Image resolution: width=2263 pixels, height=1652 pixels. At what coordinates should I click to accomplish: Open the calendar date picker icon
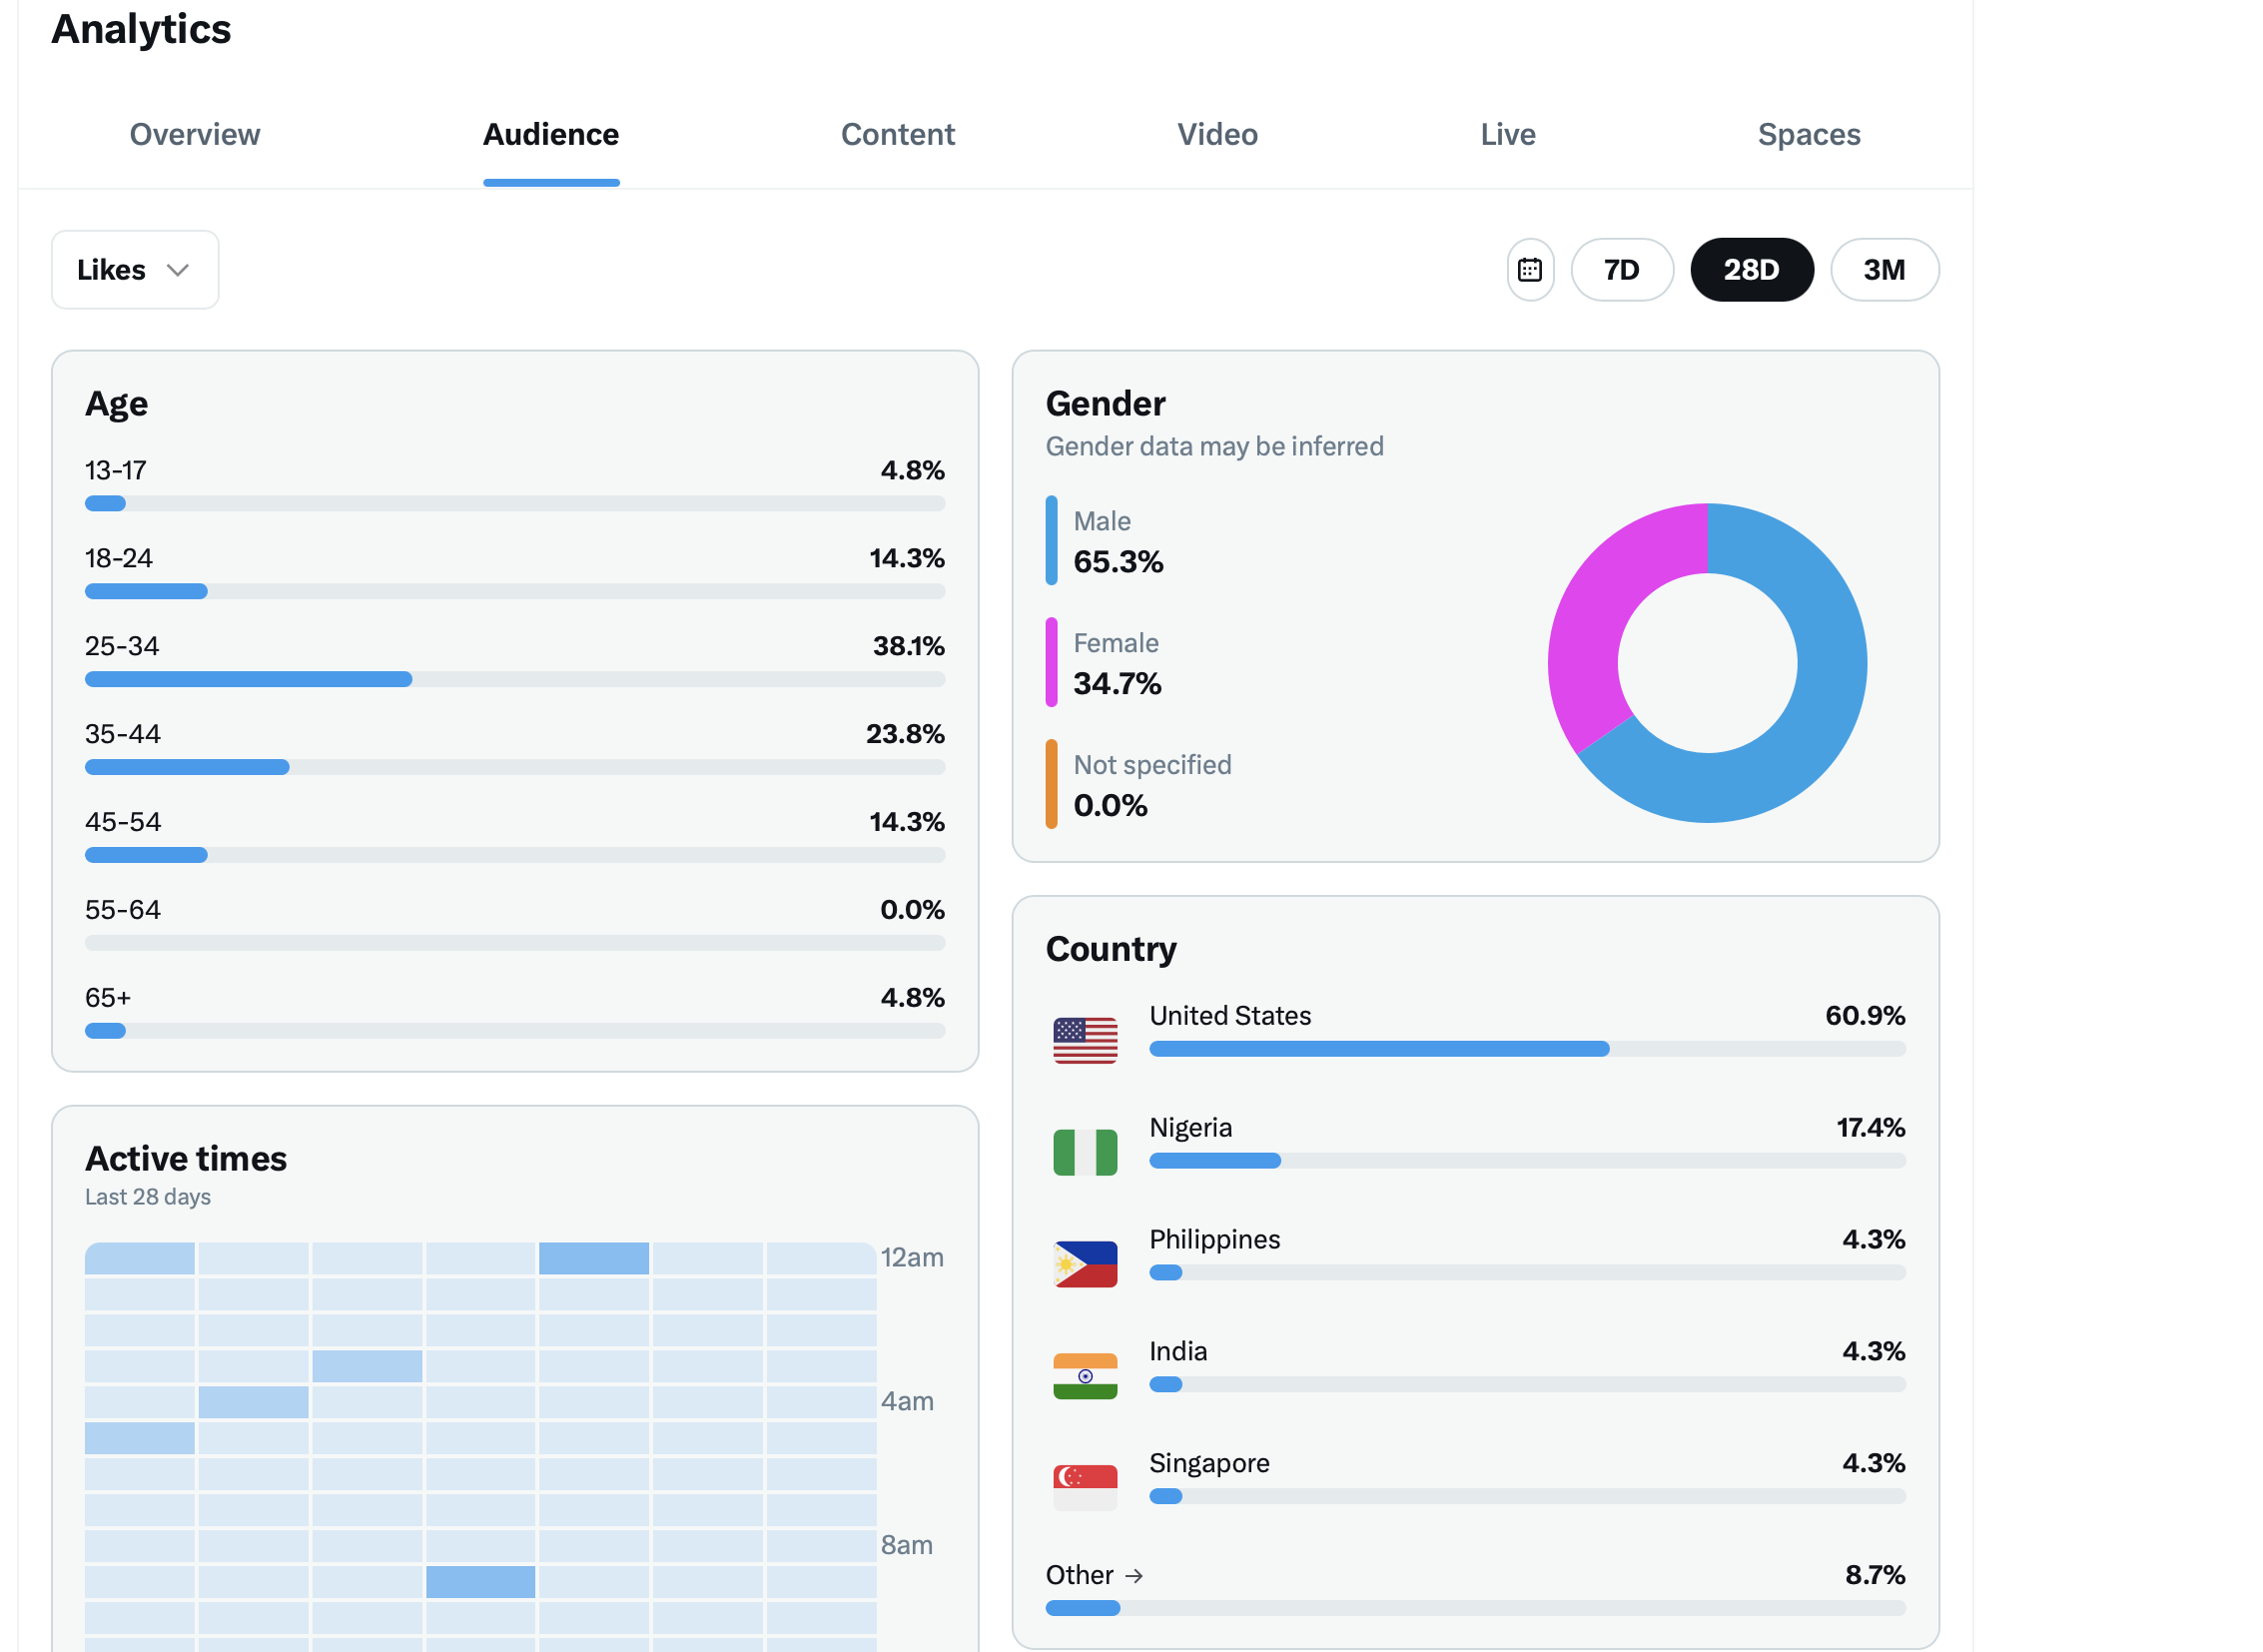click(x=1529, y=270)
